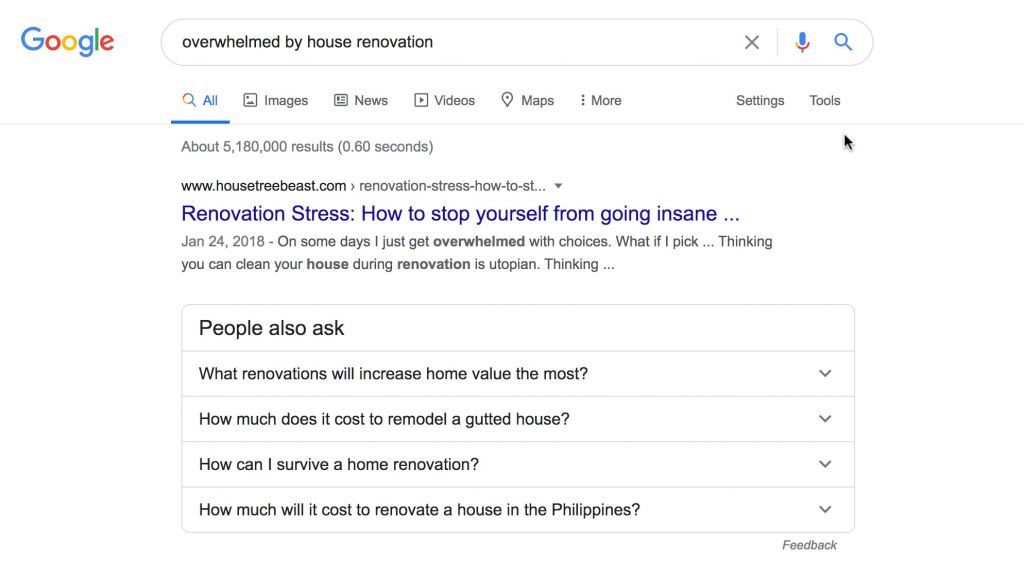Open Settings for search
The height and width of the screenshot is (570, 1024).
point(760,100)
